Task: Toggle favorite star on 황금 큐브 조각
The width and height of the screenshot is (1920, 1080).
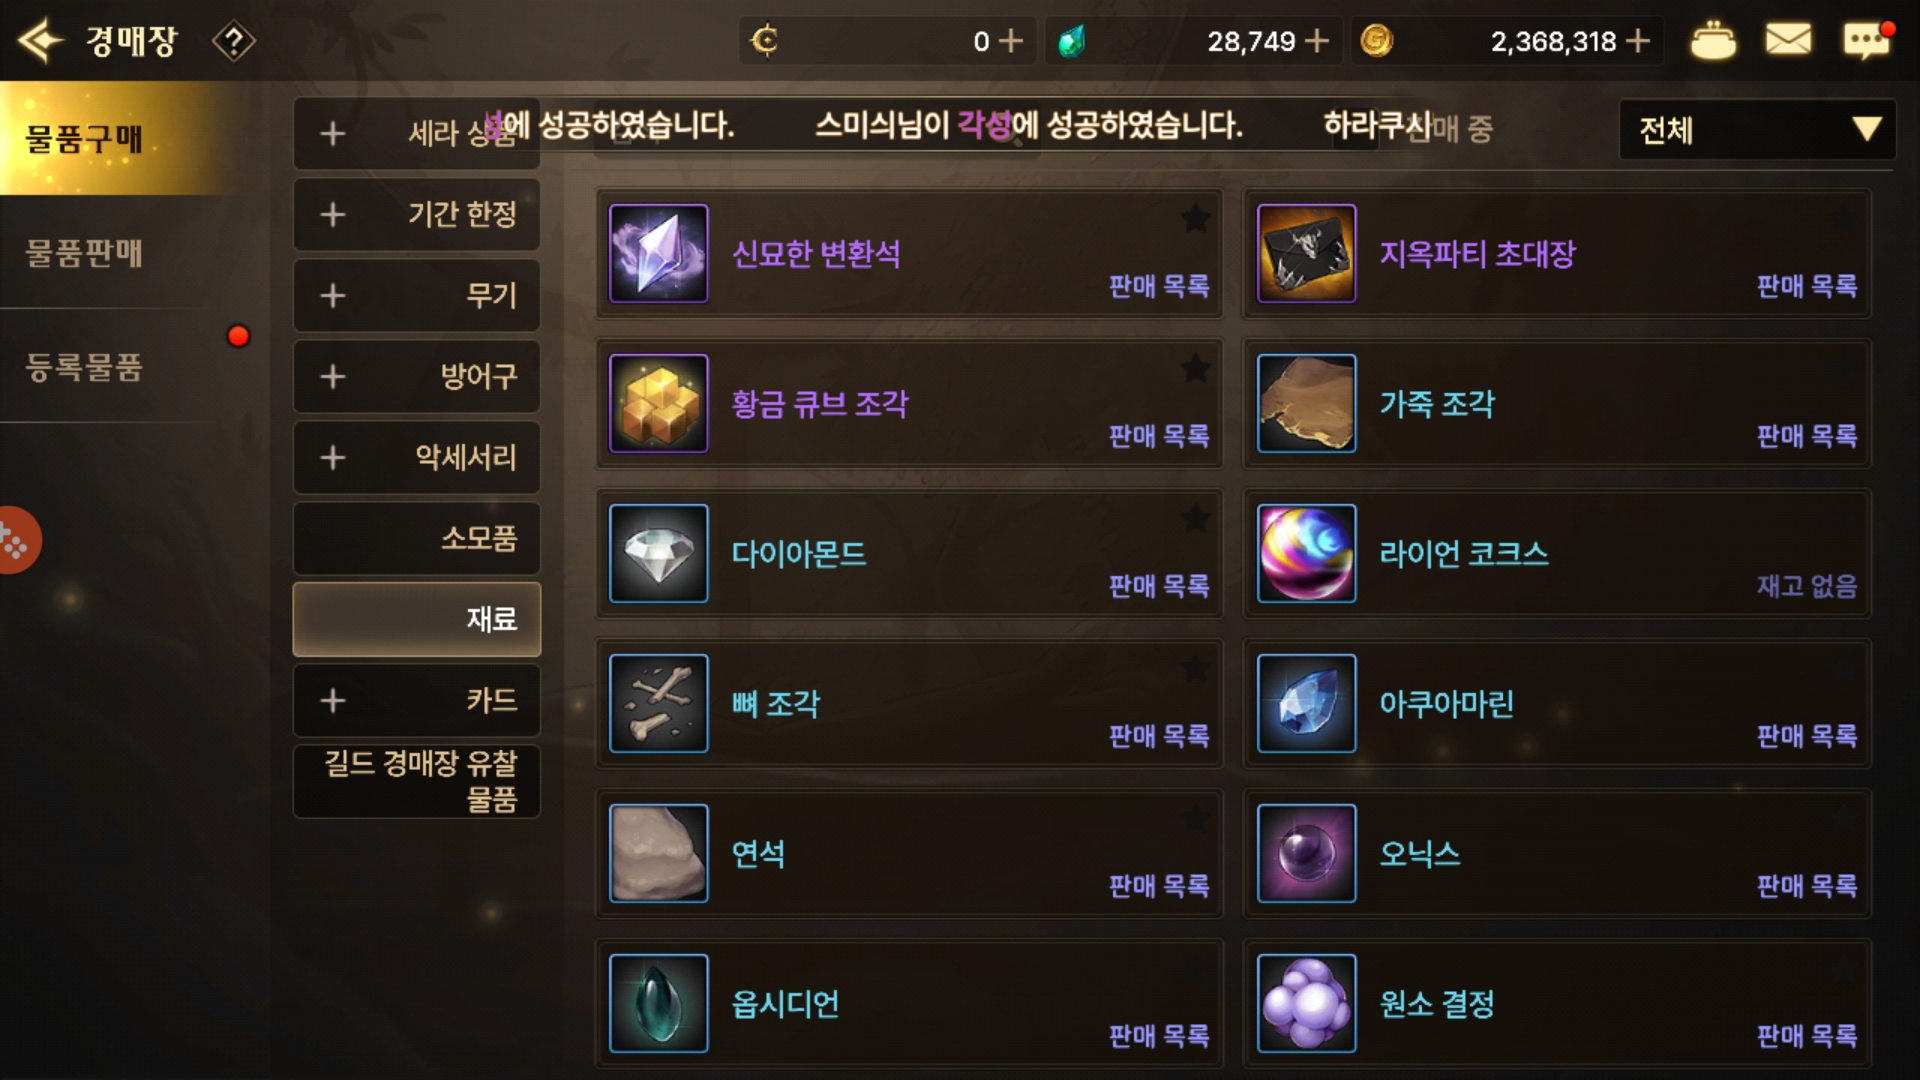Action: coord(1195,368)
